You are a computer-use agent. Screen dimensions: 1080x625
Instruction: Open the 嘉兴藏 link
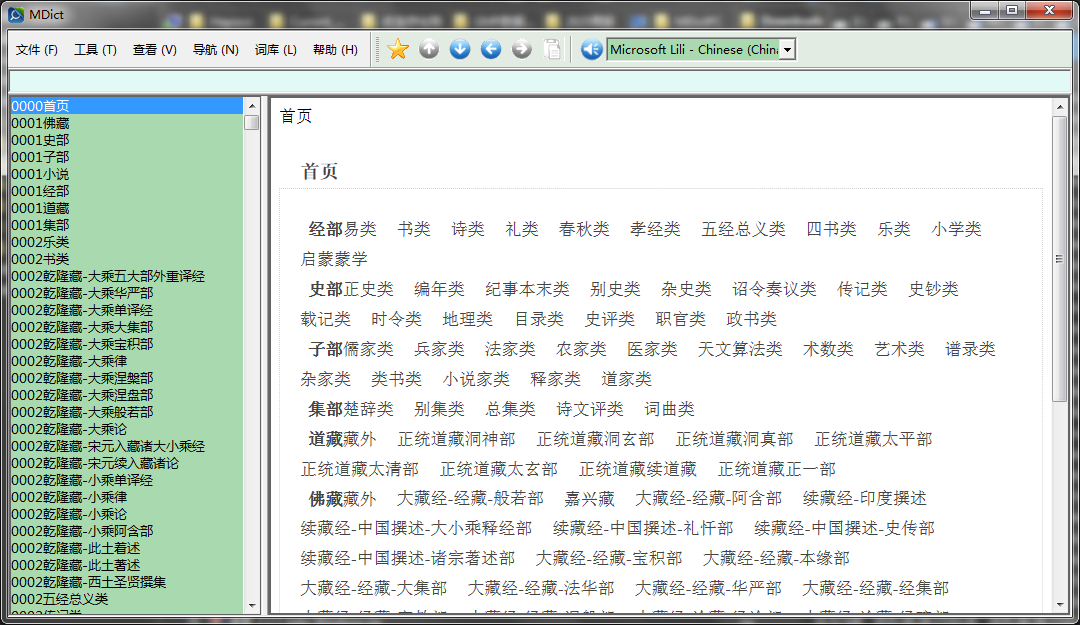coord(589,498)
